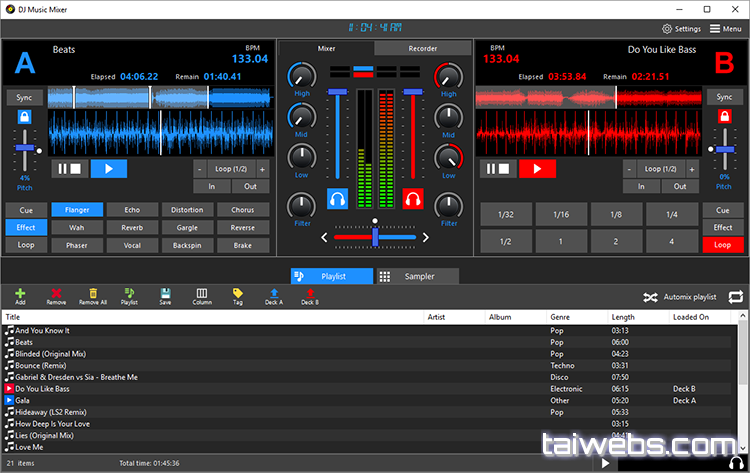Open the Recorder tab in mixer
The image size is (750, 473).
point(422,48)
